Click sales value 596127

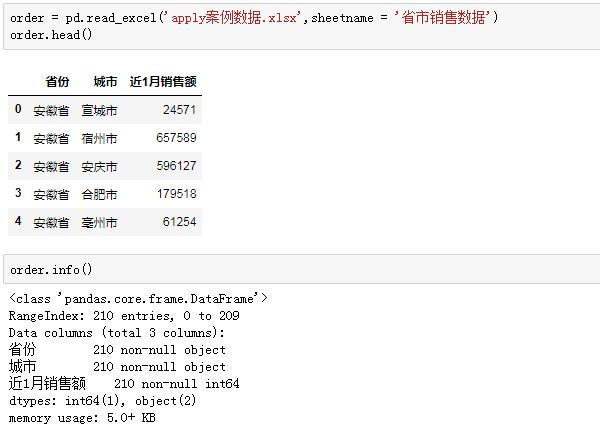[x=176, y=166]
